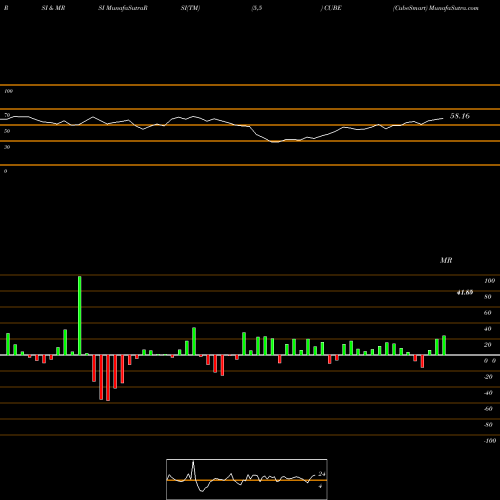Click the -40 label on the MR right axis
Image resolution: width=500 pixels, height=500 pixels.
(x=488, y=393)
